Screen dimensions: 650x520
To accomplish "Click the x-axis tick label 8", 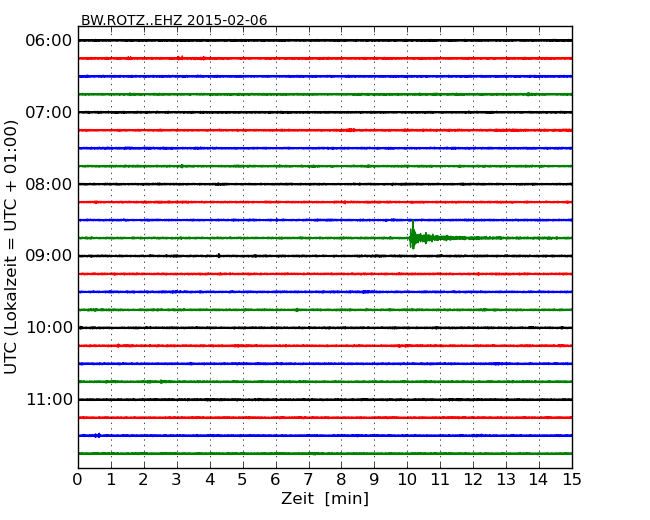I will [x=341, y=479].
